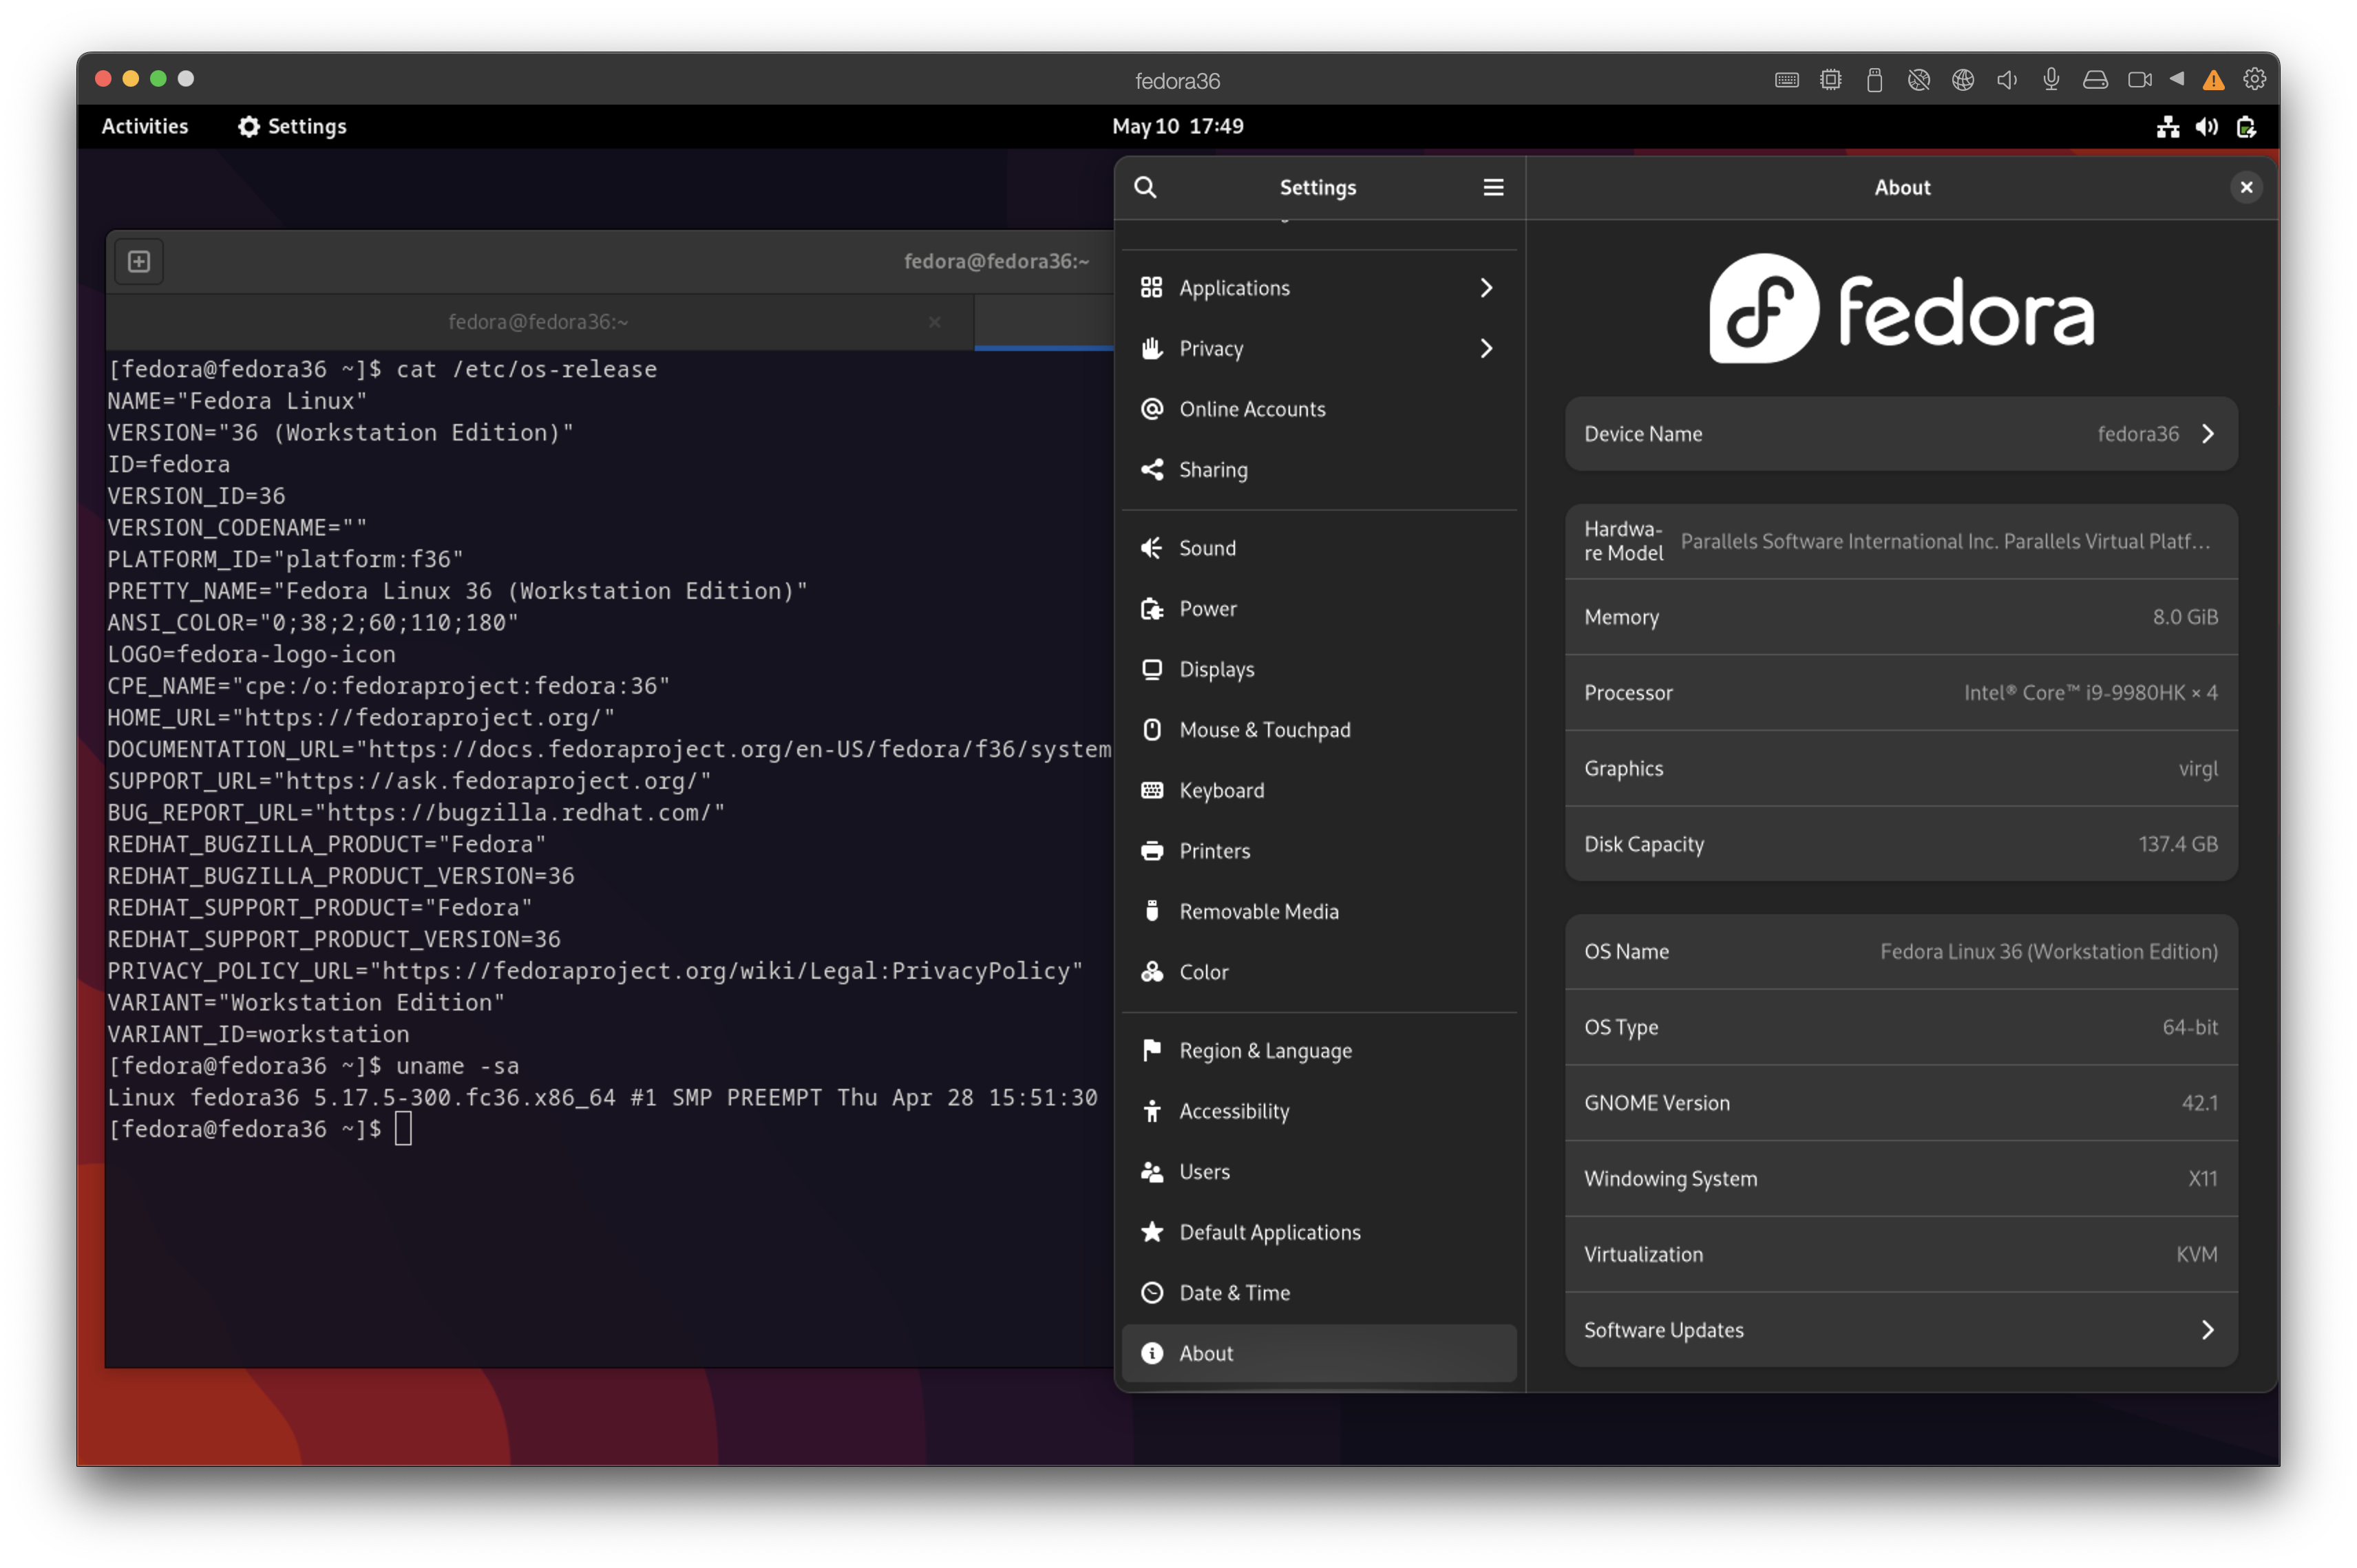The width and height of the screenshot is (2357, 1568).
Task: Expand the Applications submenu chevron
Action: tap(1486, 288)
